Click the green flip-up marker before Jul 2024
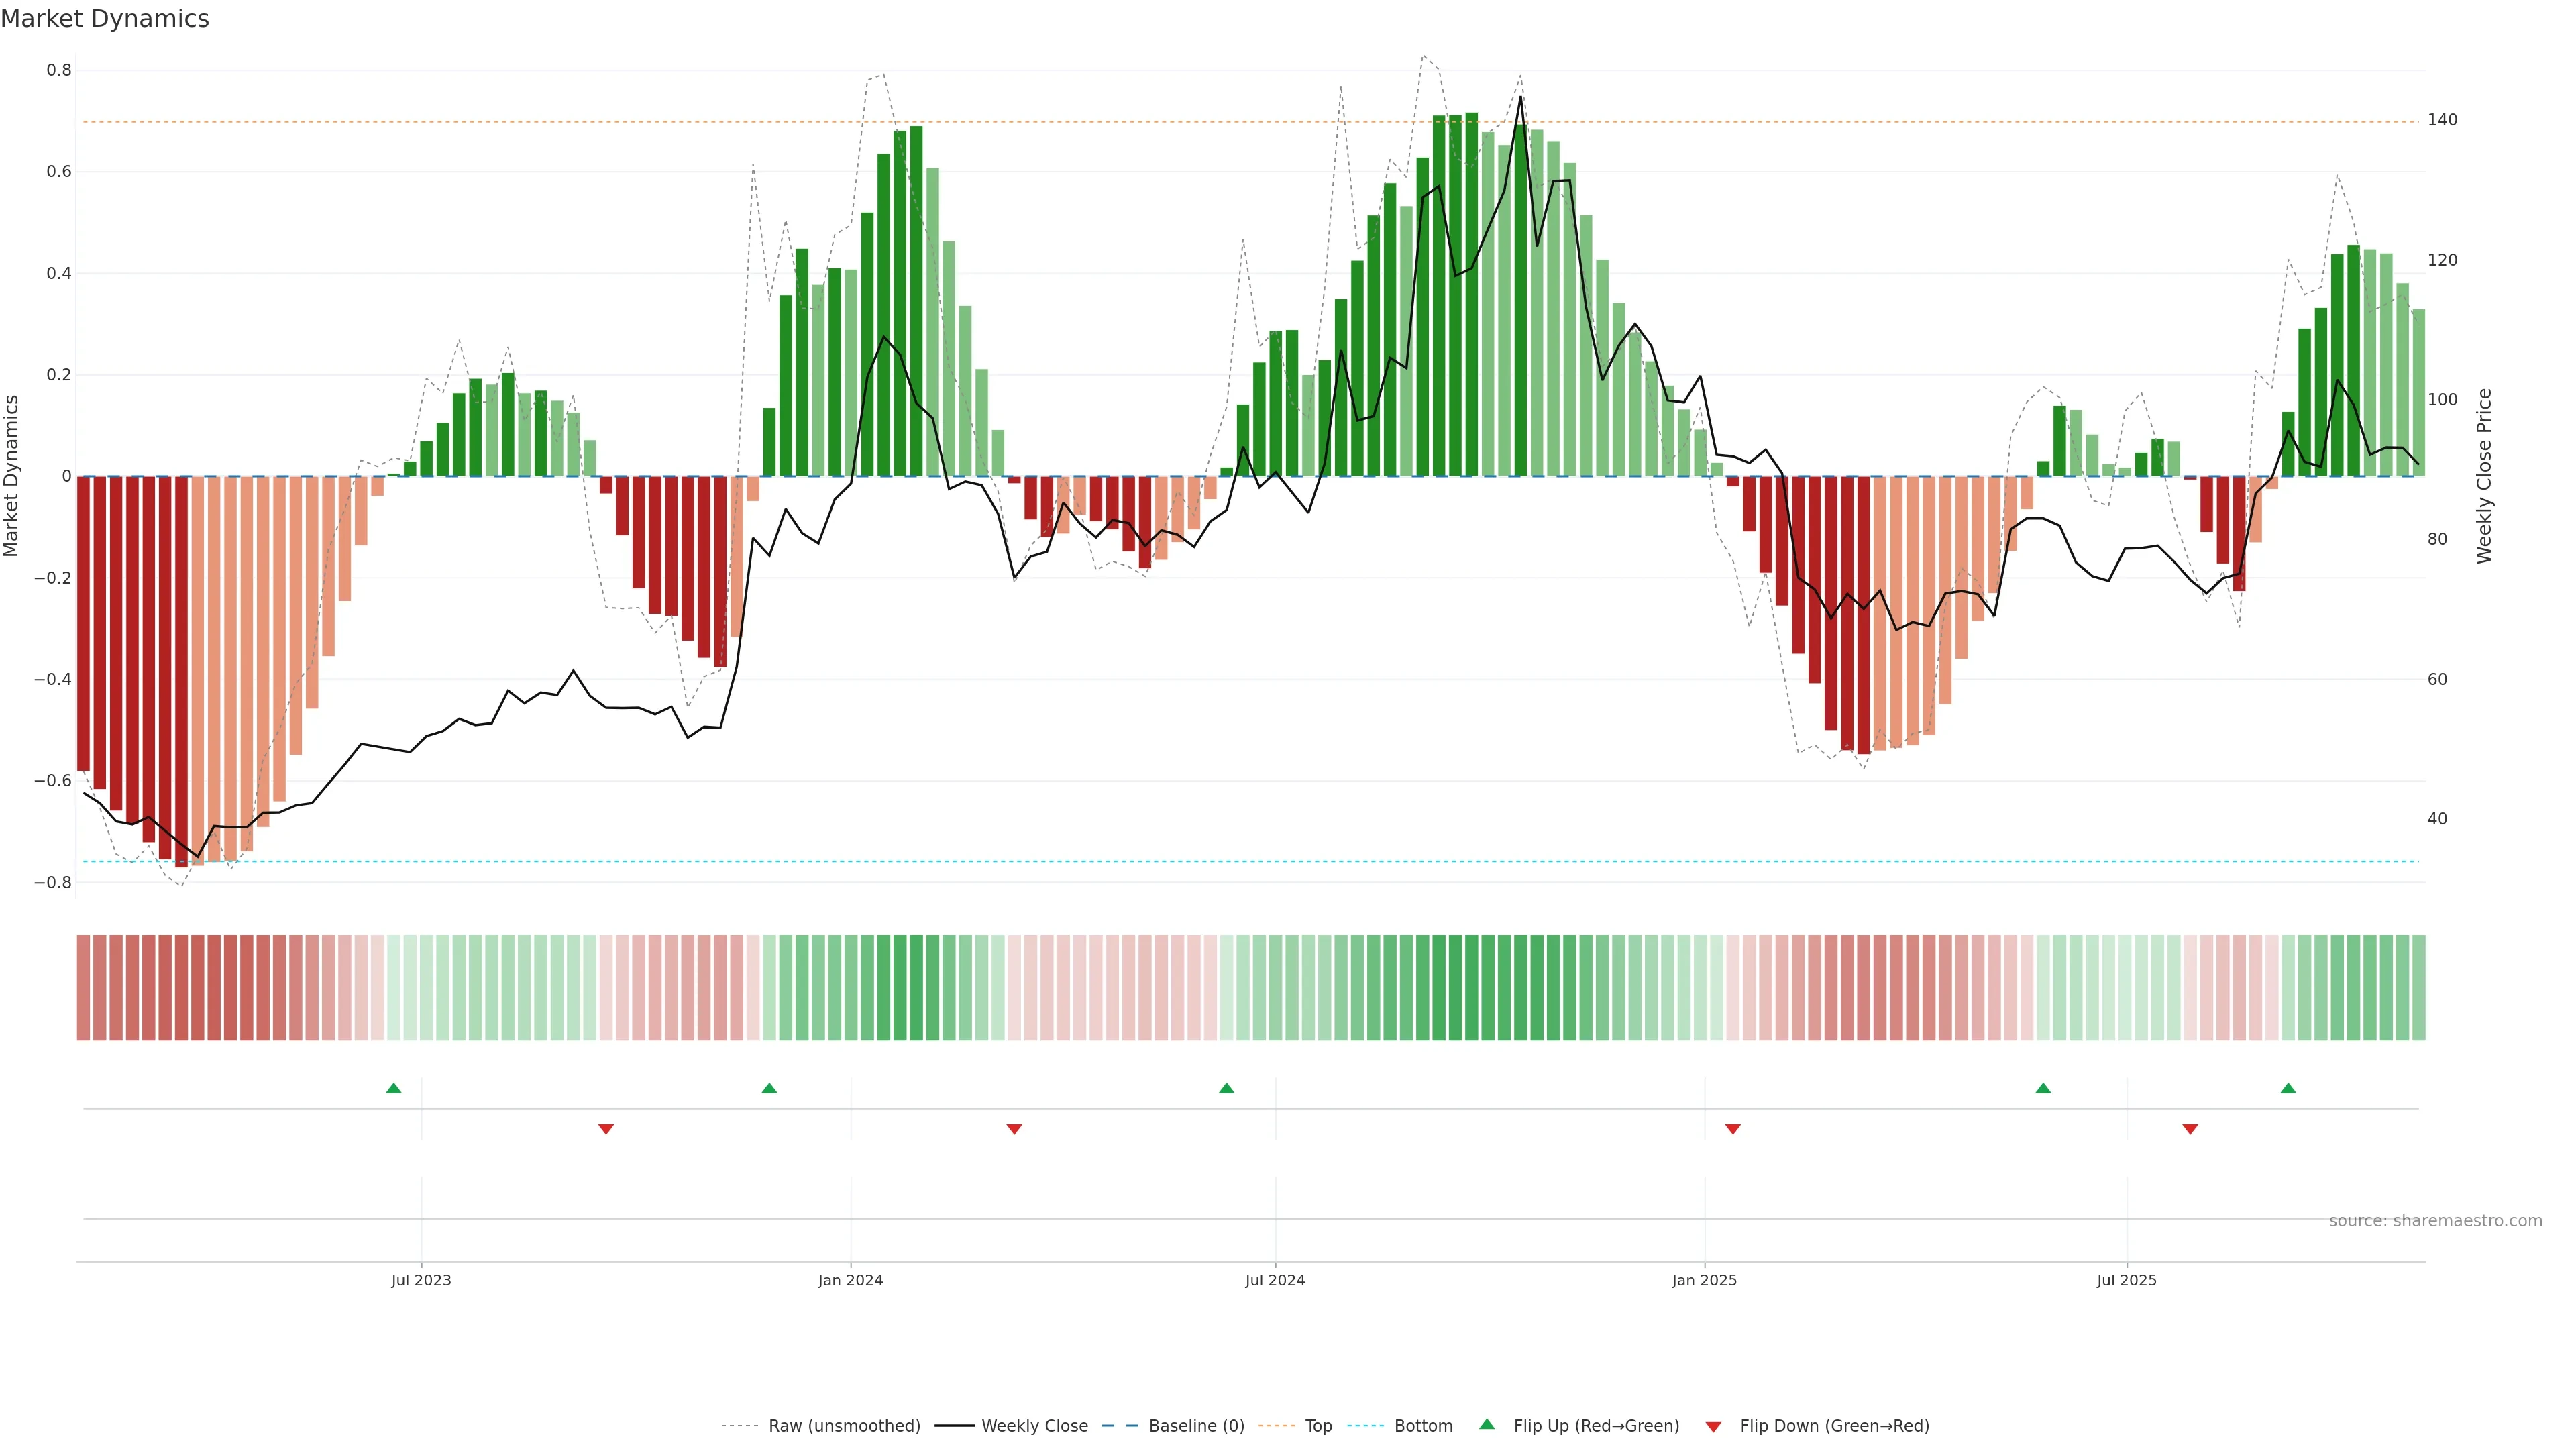Viewport: 2576px width, 1449px height. [1226, 1088]
